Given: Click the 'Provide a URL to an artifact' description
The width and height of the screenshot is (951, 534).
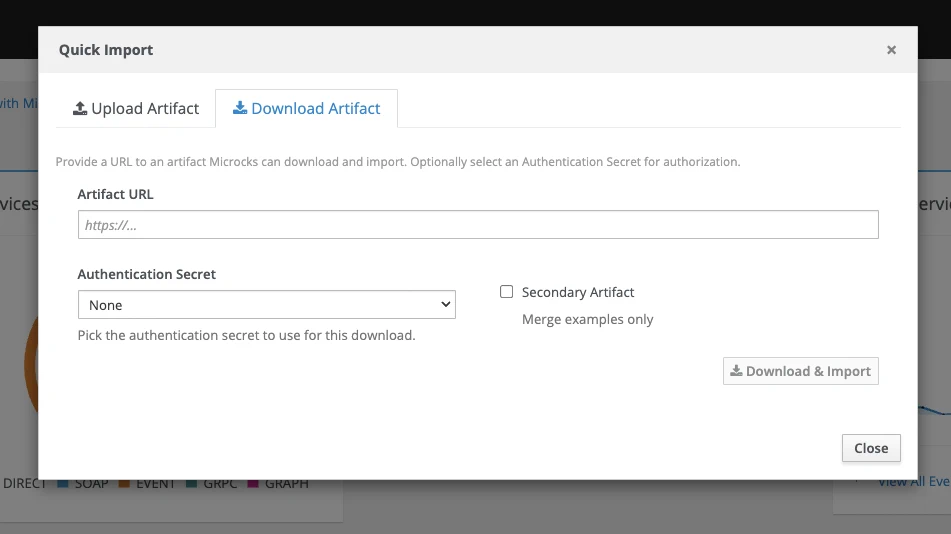Looking at the screenshot, I should click(x=398, y=162).
